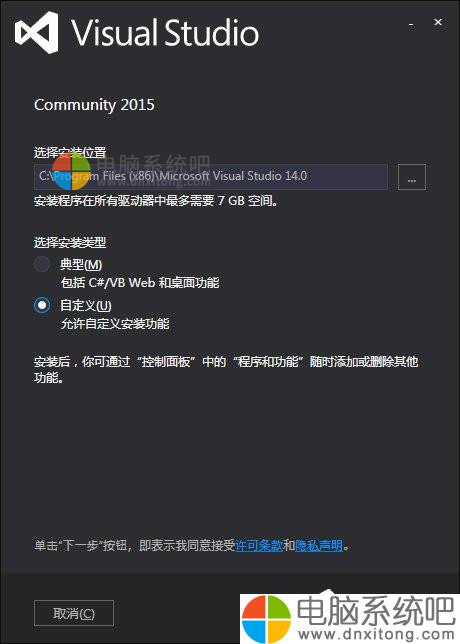Click the 选择安装类型 section label
Viewport: 460px width, 644px height.
[x=70, y=242]
